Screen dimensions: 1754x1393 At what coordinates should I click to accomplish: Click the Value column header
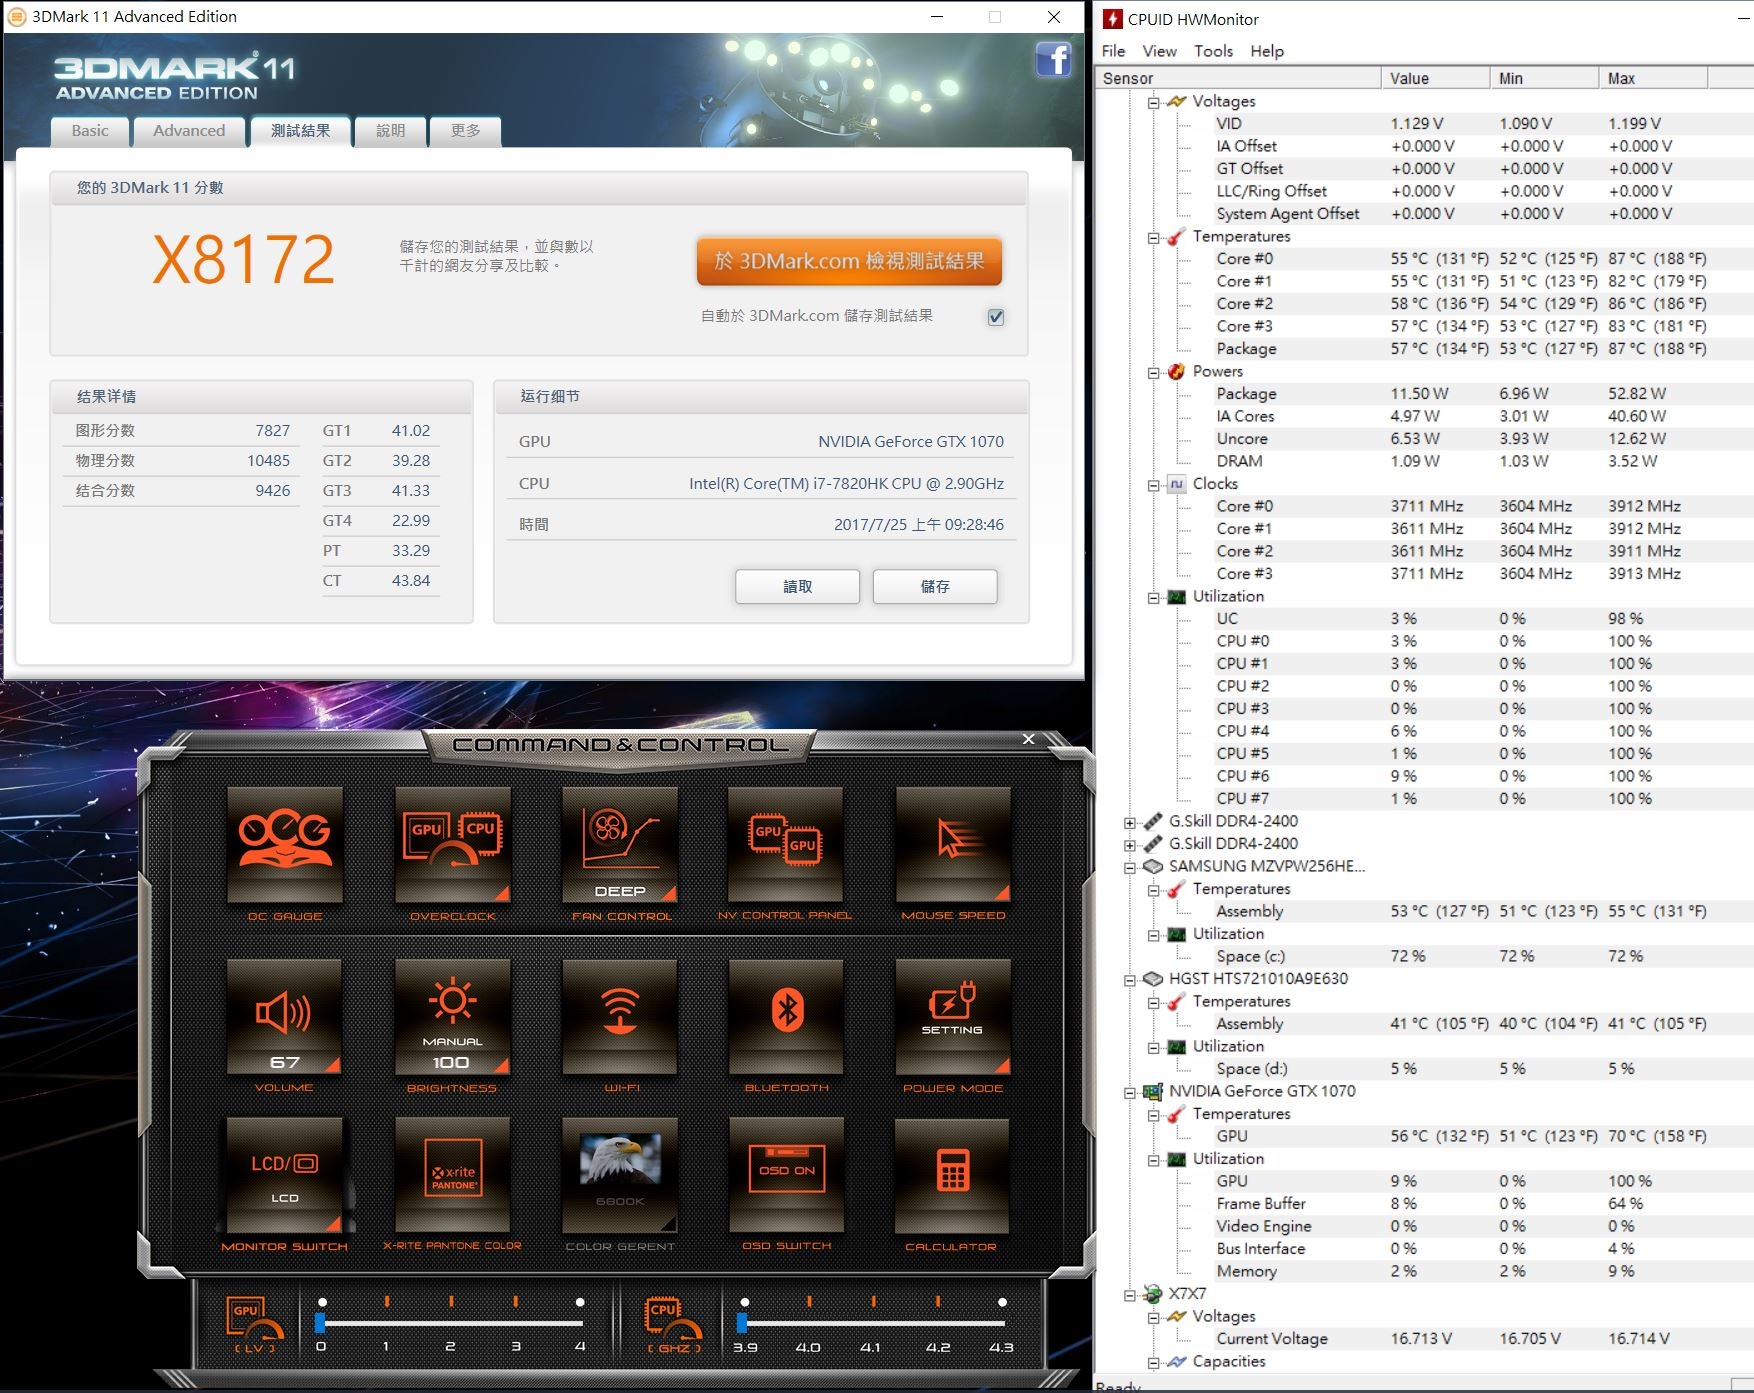click(1435, 78)
